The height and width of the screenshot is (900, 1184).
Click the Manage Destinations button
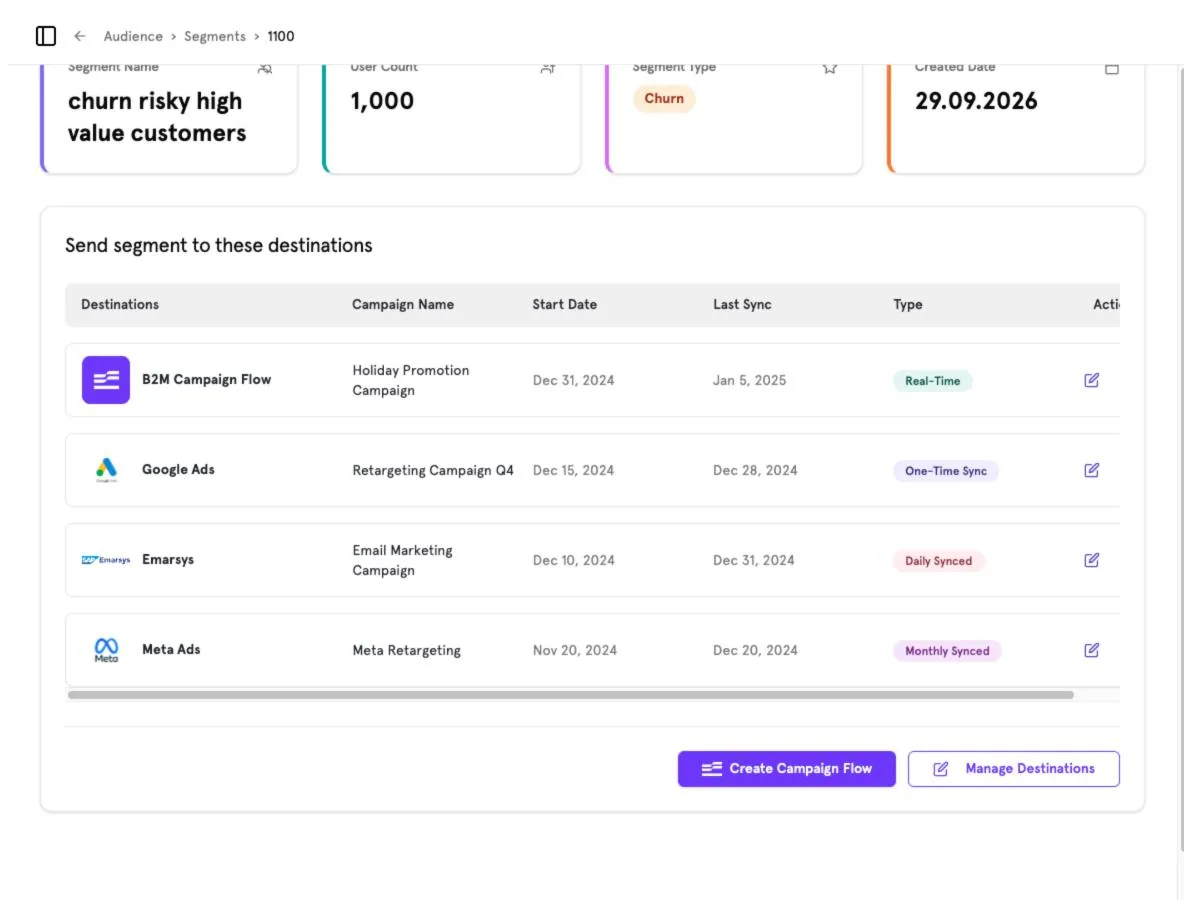pos(1013,769)
